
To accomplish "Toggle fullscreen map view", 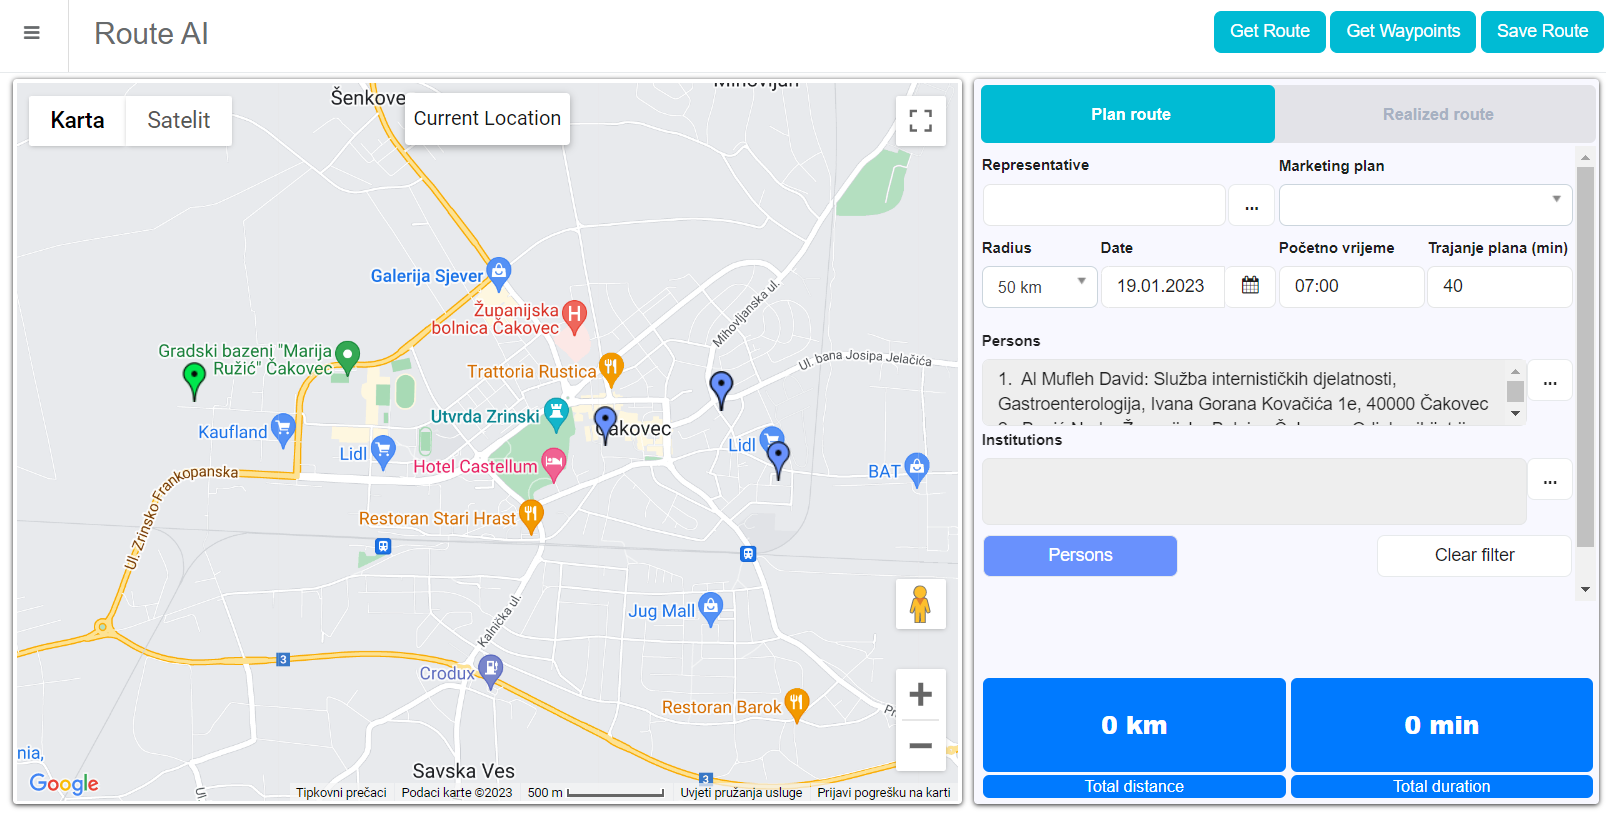I will click(920, 121).
